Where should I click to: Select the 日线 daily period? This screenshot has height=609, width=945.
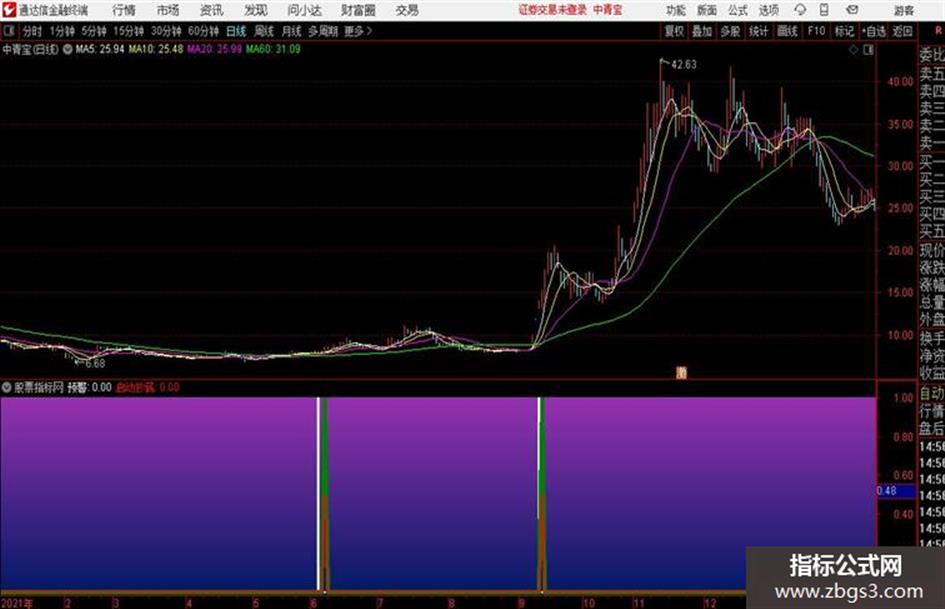[236, 31]
